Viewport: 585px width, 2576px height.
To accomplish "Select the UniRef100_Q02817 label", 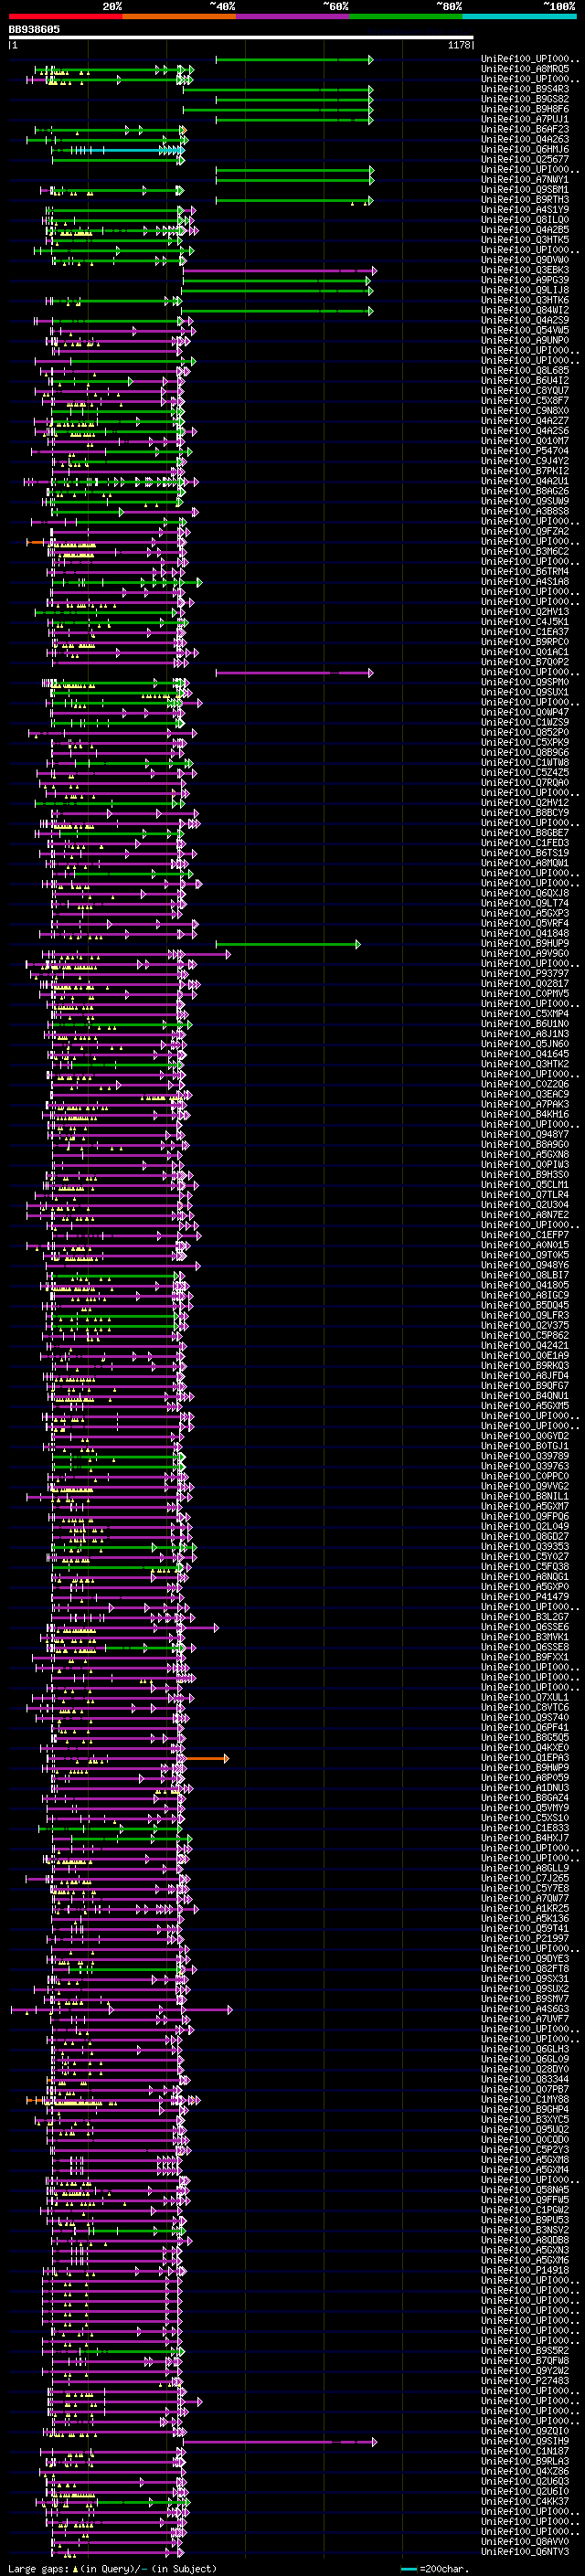I will (x=525, y=984).
